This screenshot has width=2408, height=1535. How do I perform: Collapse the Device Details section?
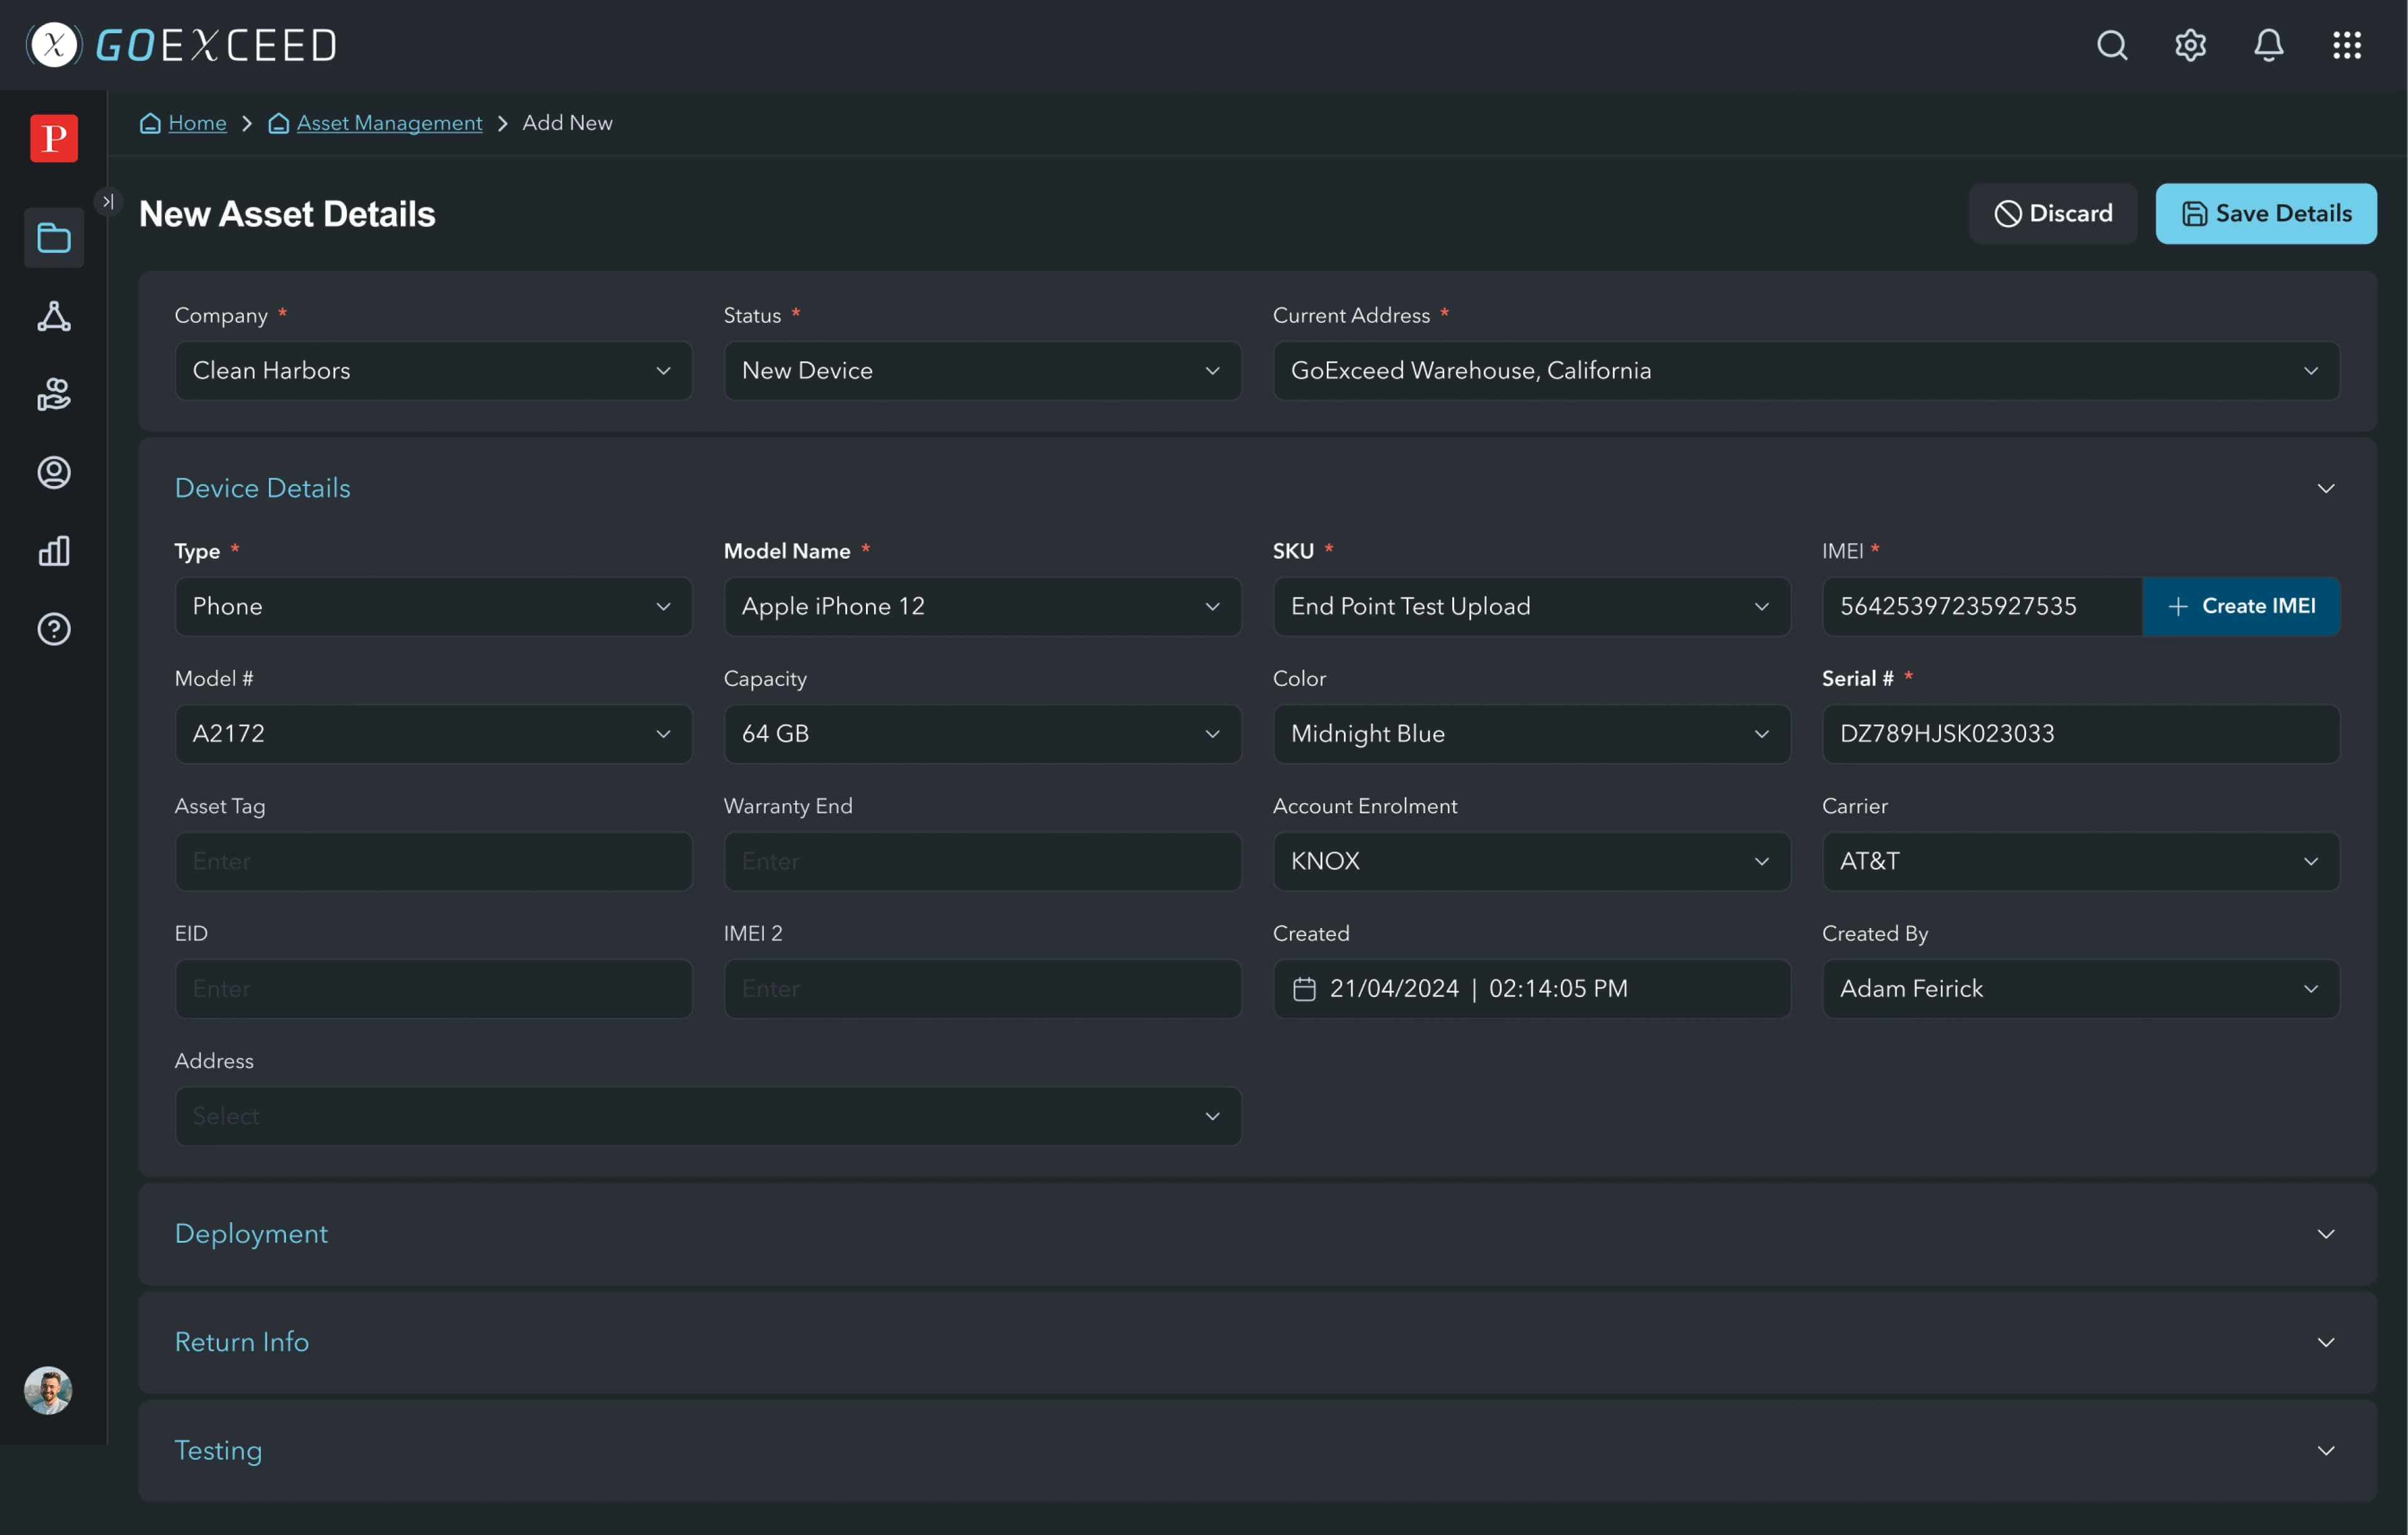[x=2326, y=488]
